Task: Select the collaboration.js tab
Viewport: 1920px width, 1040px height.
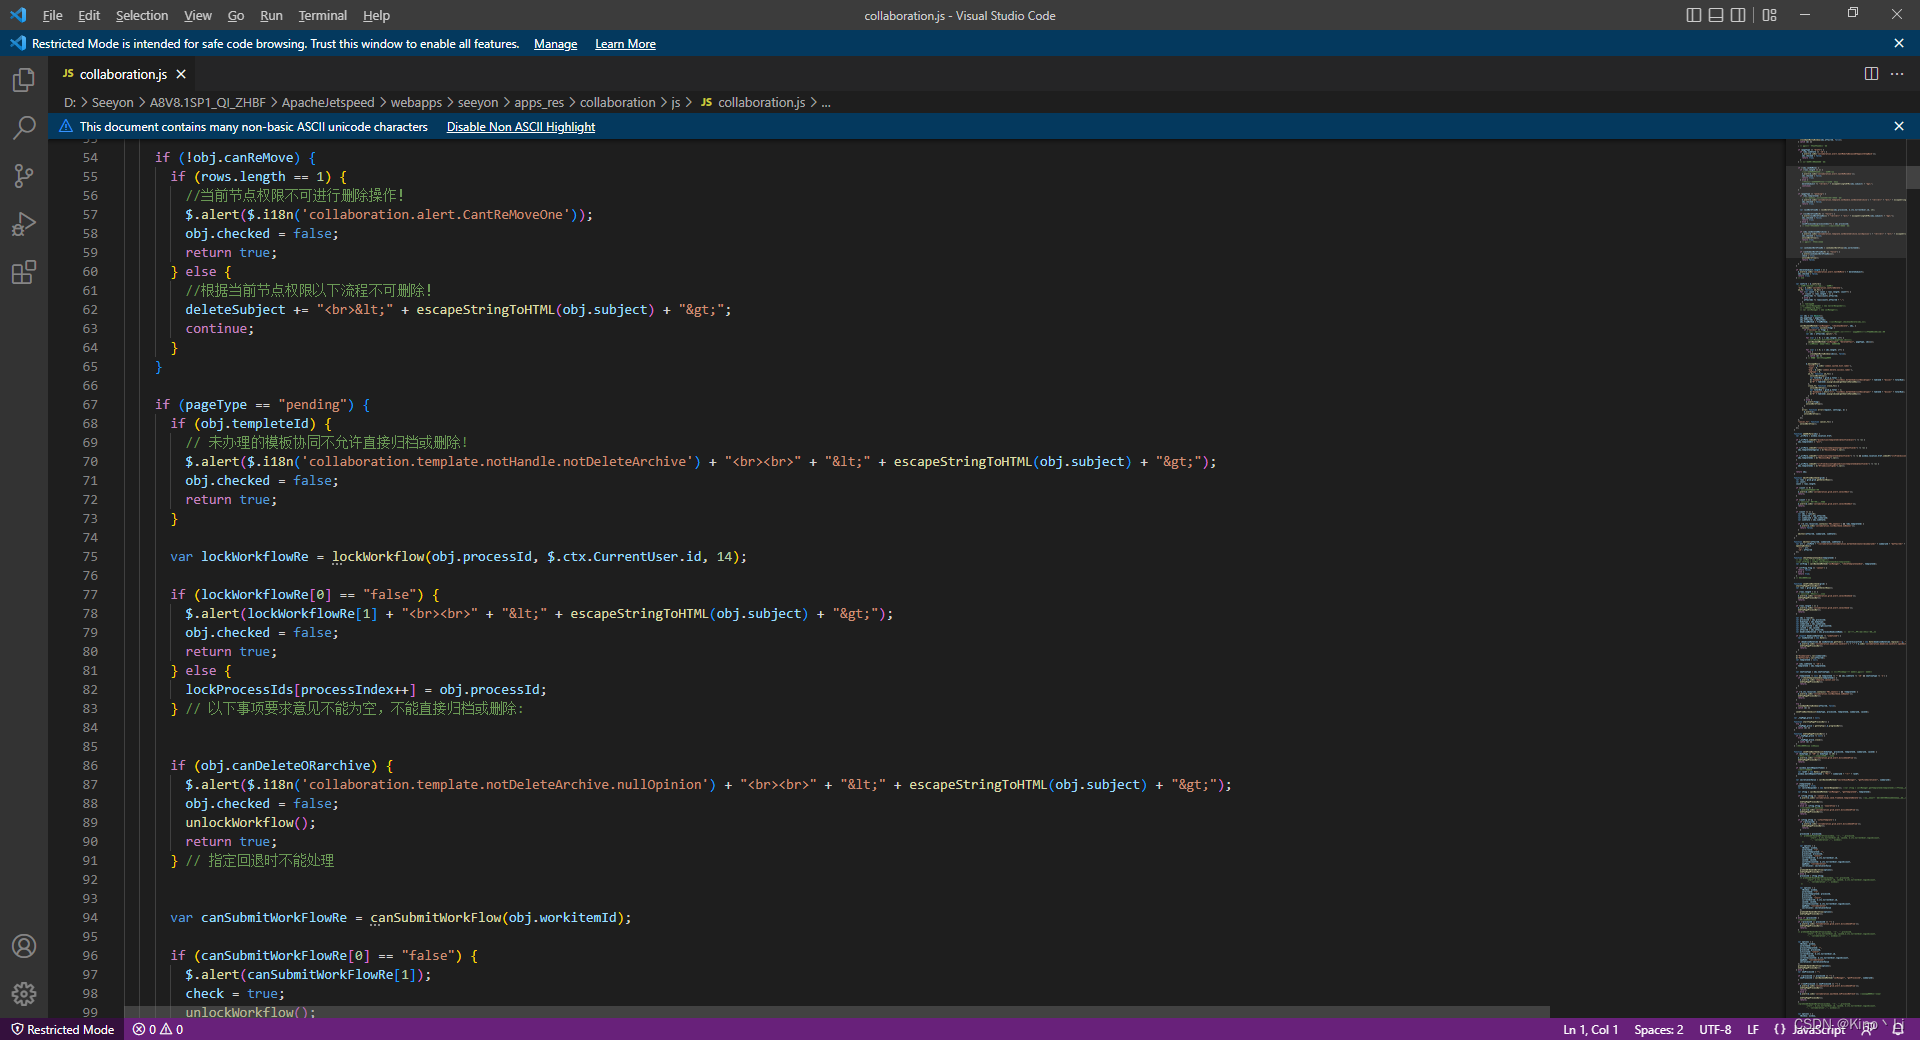Action: [122, 74]
